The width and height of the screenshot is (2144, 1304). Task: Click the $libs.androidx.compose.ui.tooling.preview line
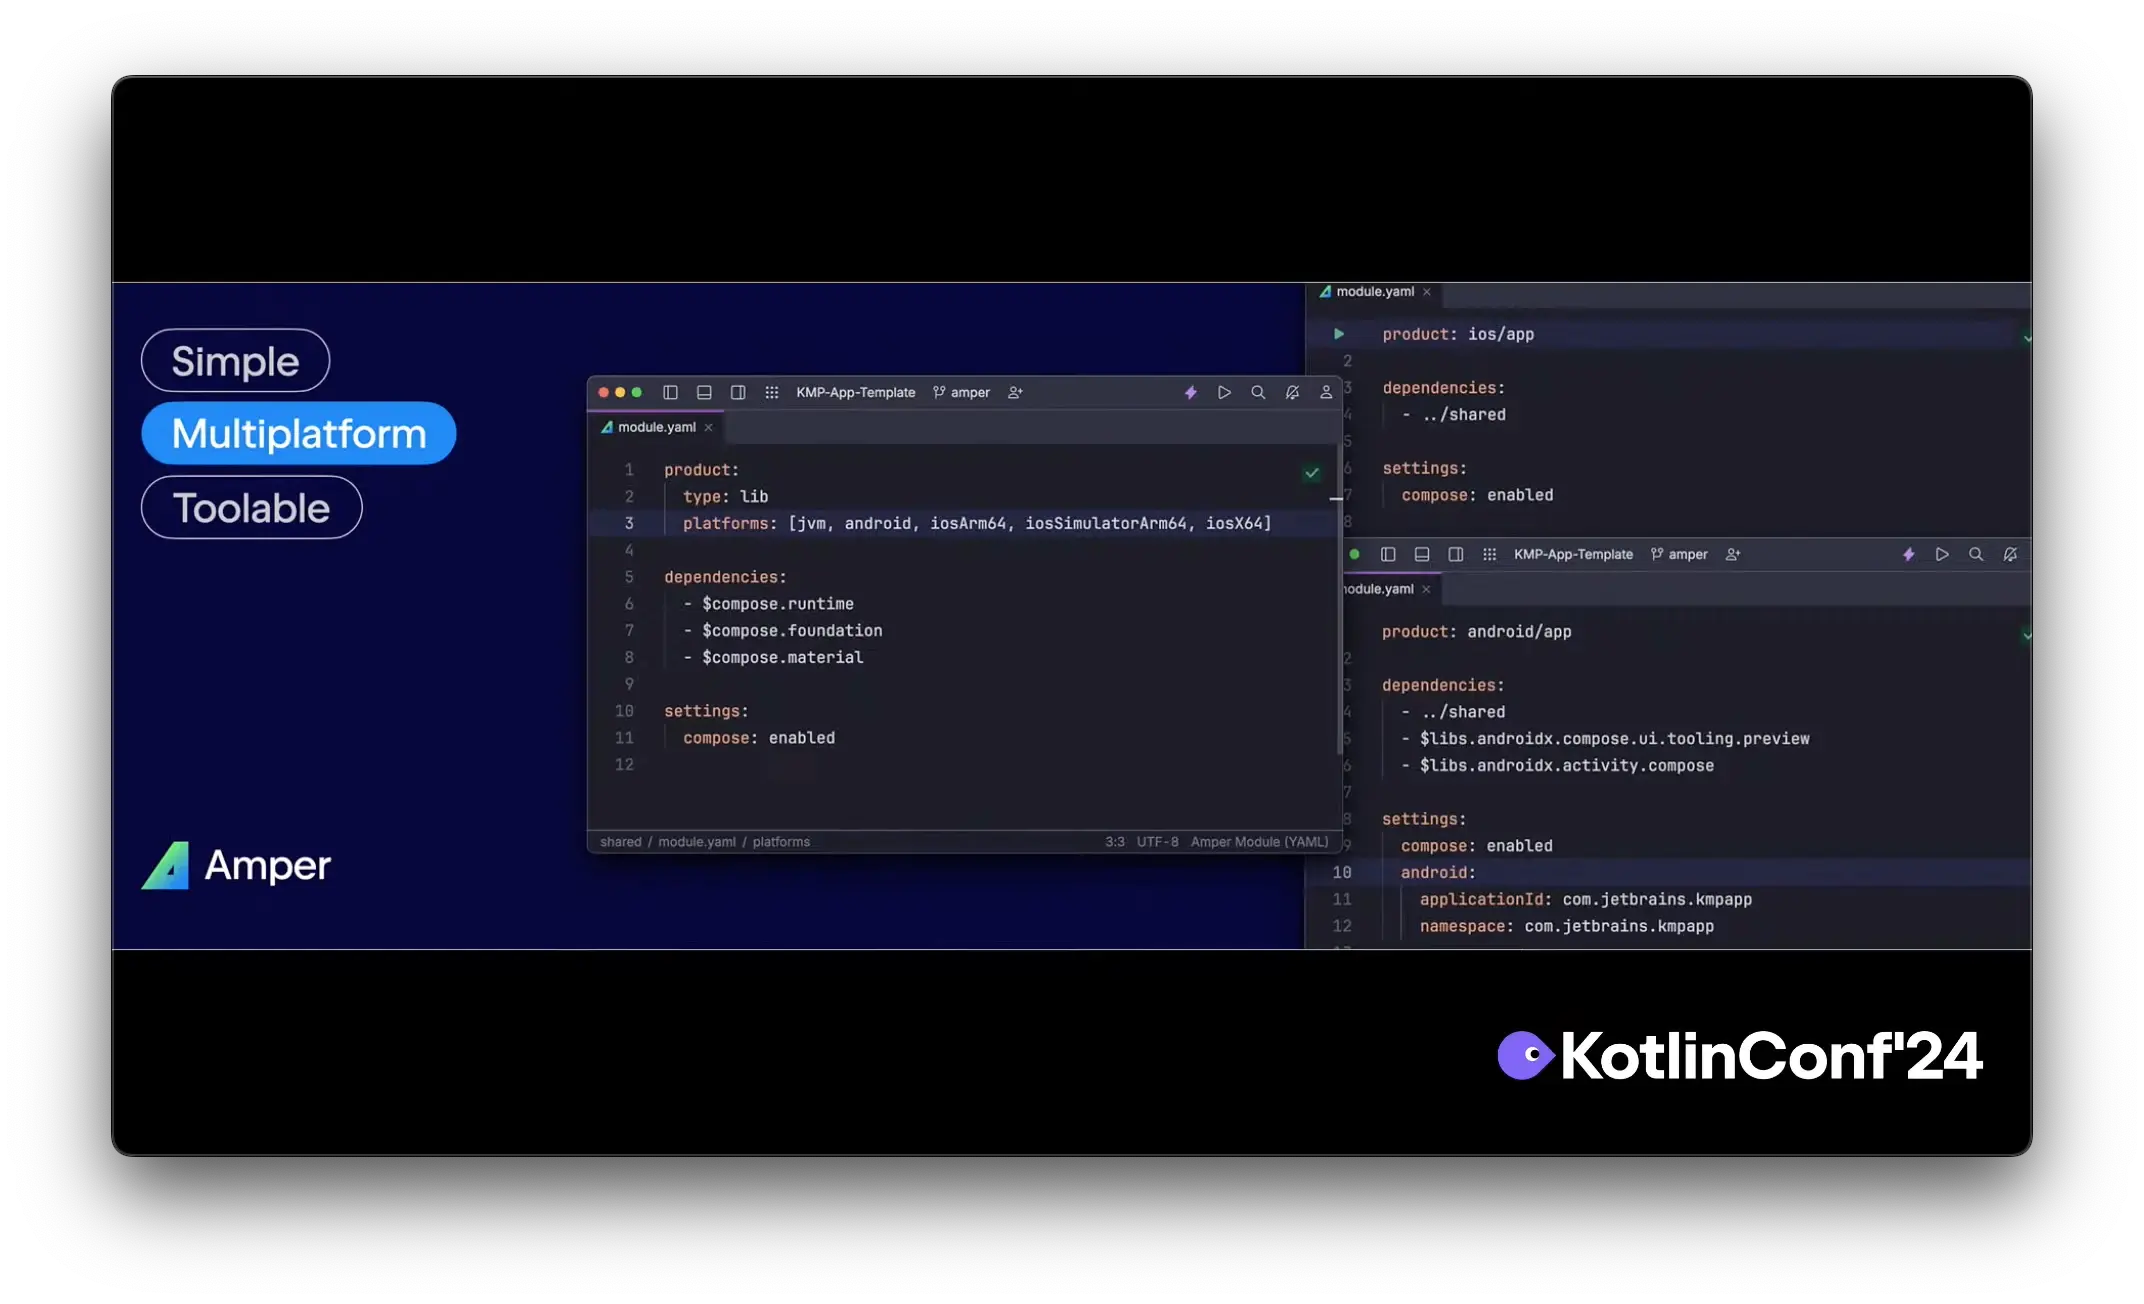tap(1615, 739)
